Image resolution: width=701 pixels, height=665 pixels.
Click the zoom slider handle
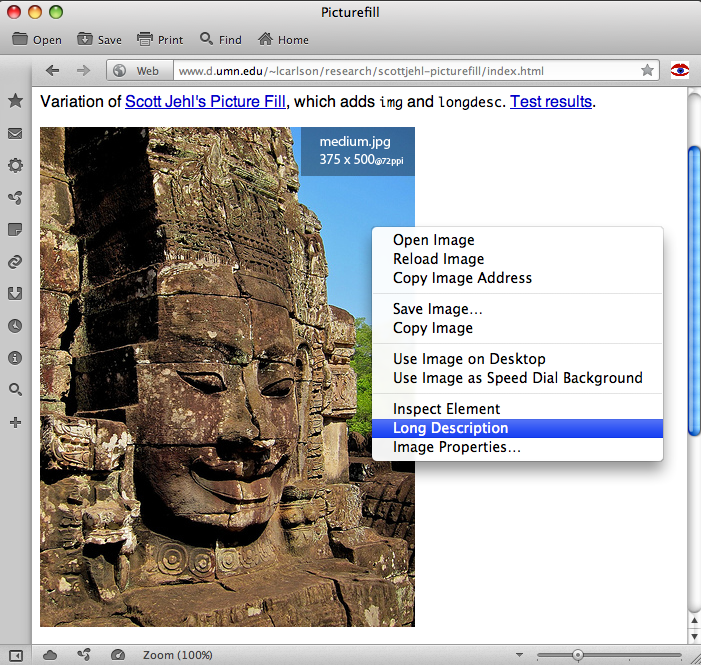[x=577, y=655]
